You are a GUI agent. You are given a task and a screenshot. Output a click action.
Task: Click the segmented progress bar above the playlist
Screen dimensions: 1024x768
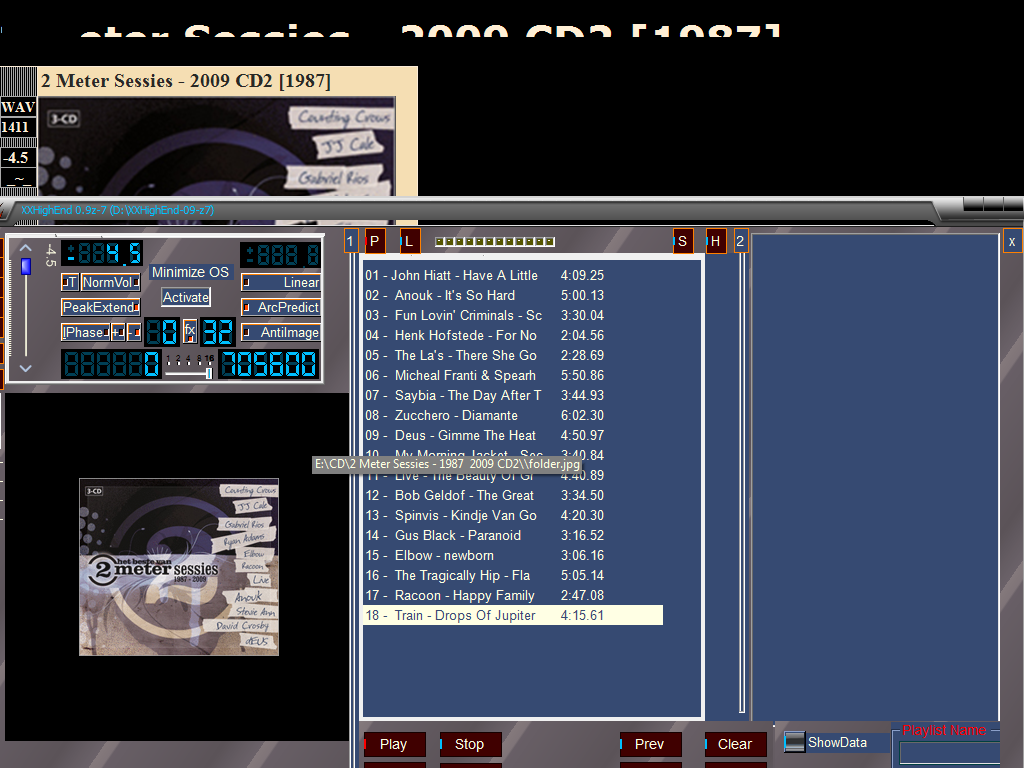[495, 242]
